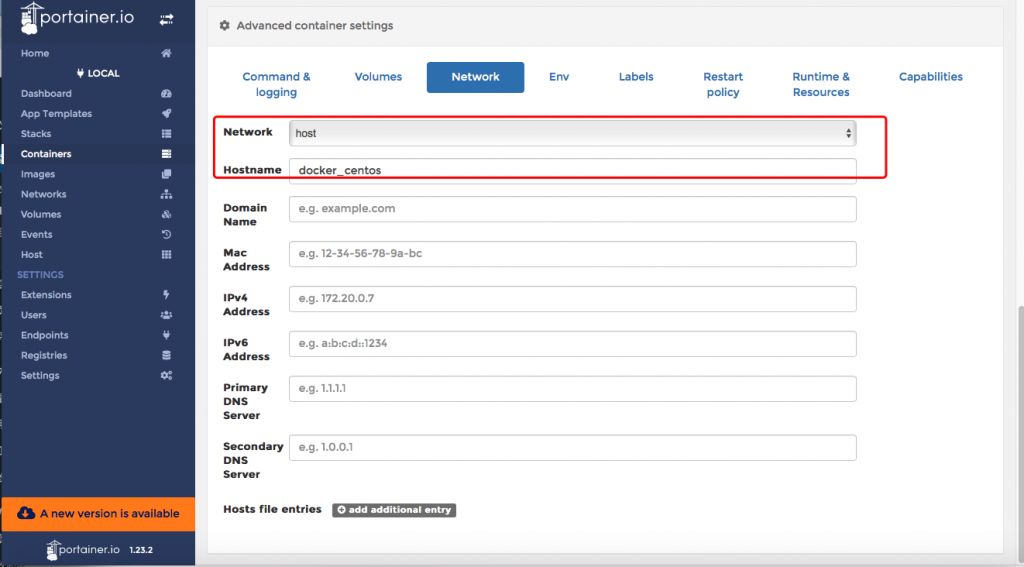Click the Events history icon

pos(166,235)
